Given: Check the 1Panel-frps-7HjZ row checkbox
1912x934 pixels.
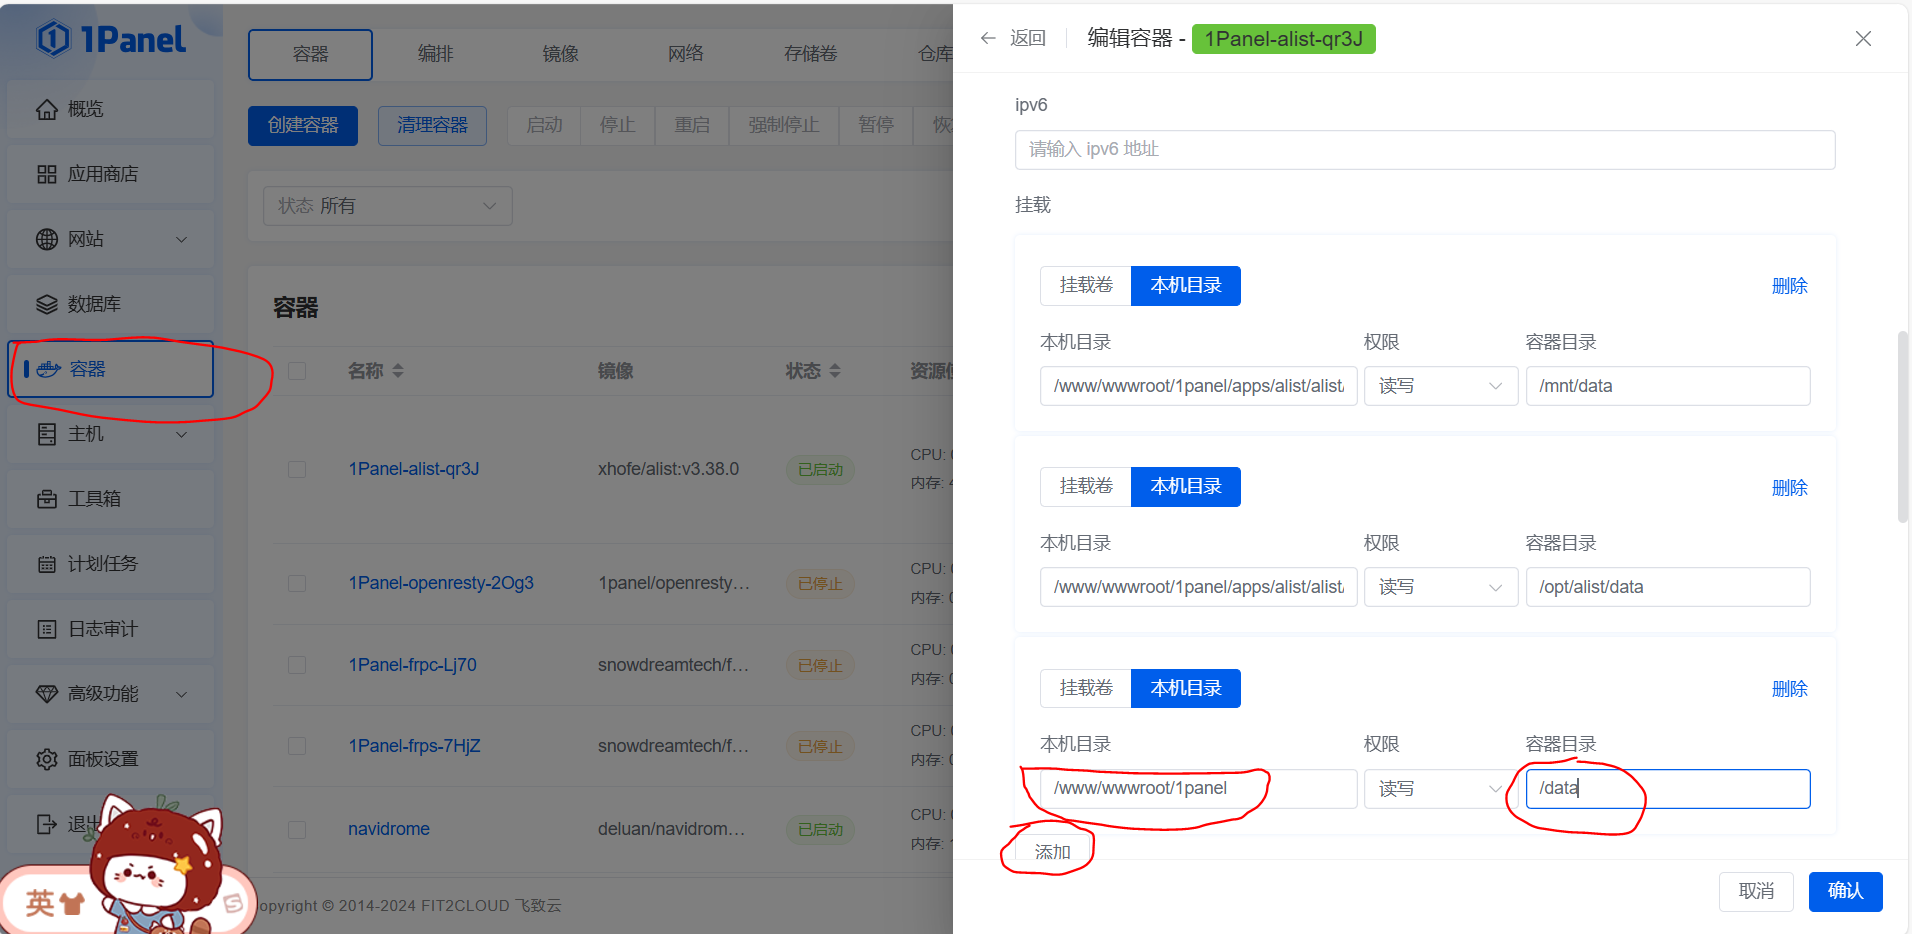Looking at the screenshot, I should tap(297, 746).
